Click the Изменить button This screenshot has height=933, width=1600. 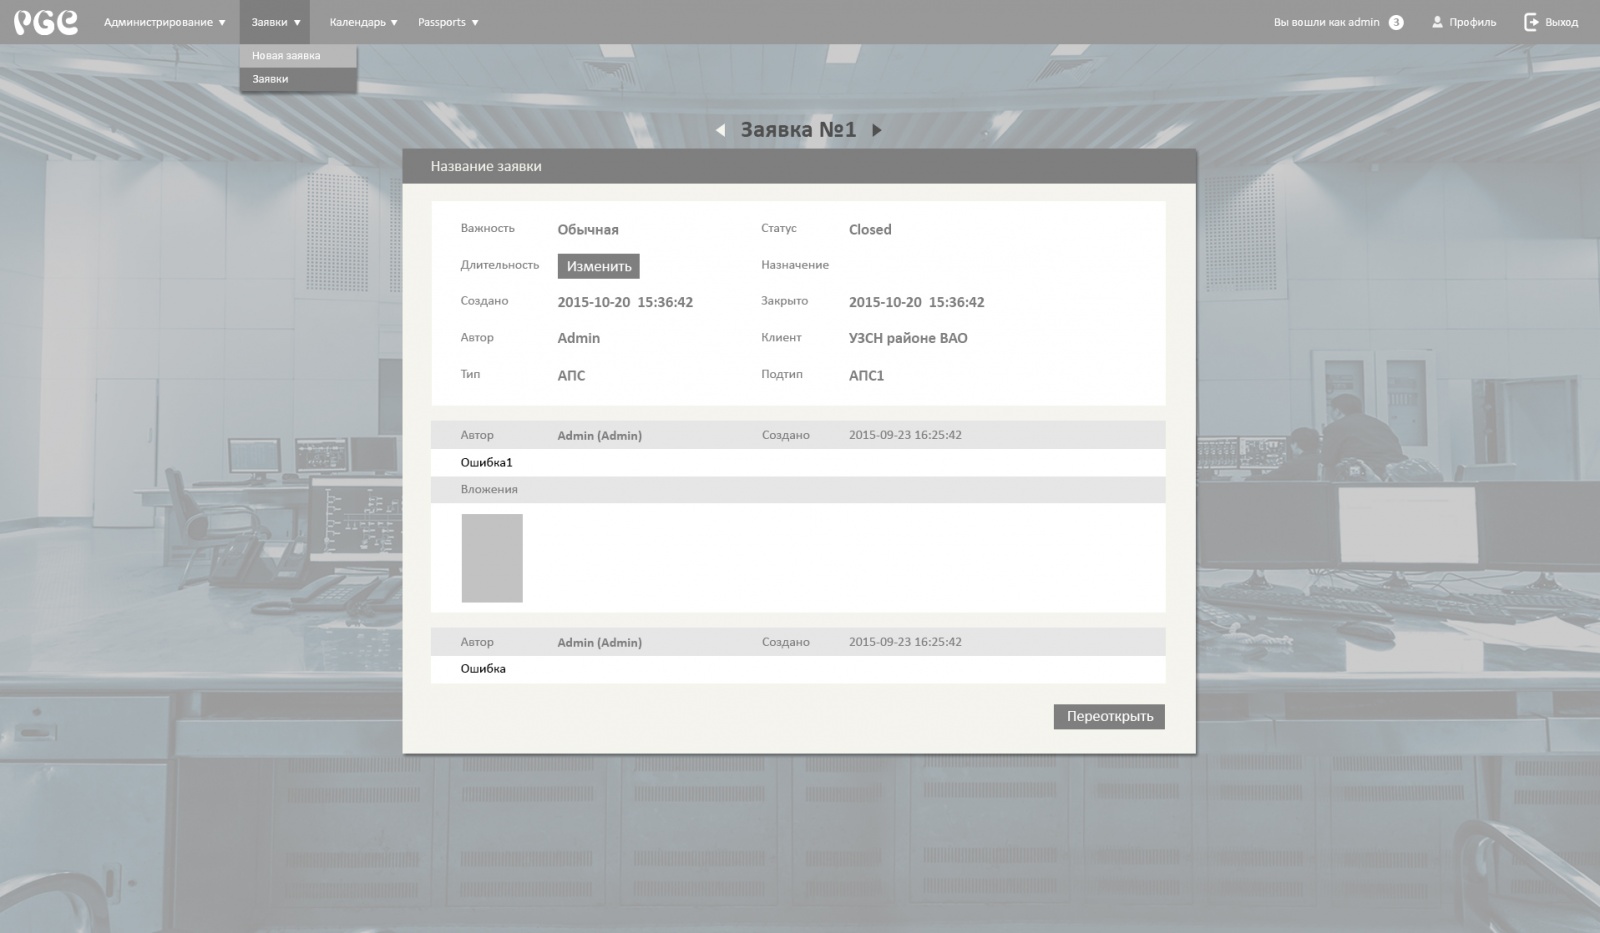pyautogui.click(x=598, y=266)
